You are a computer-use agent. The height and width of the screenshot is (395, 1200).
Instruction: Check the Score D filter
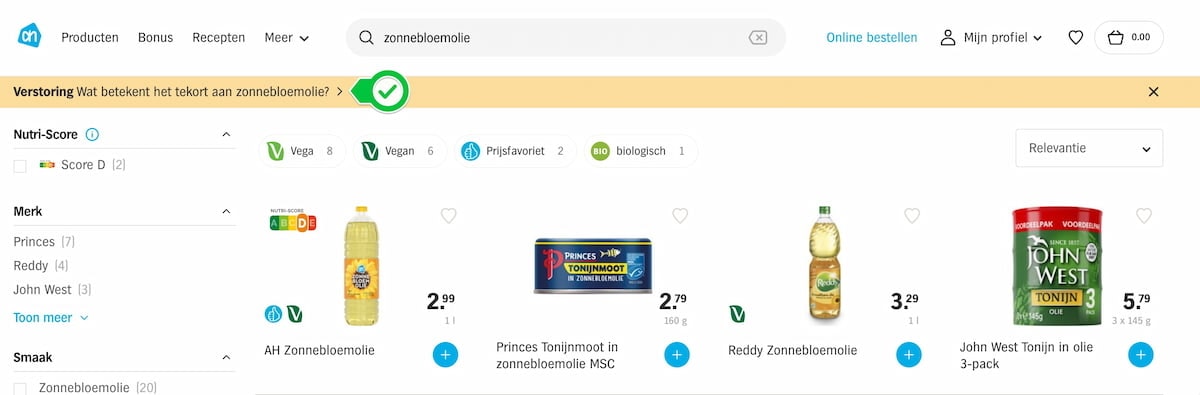(20, 166)
